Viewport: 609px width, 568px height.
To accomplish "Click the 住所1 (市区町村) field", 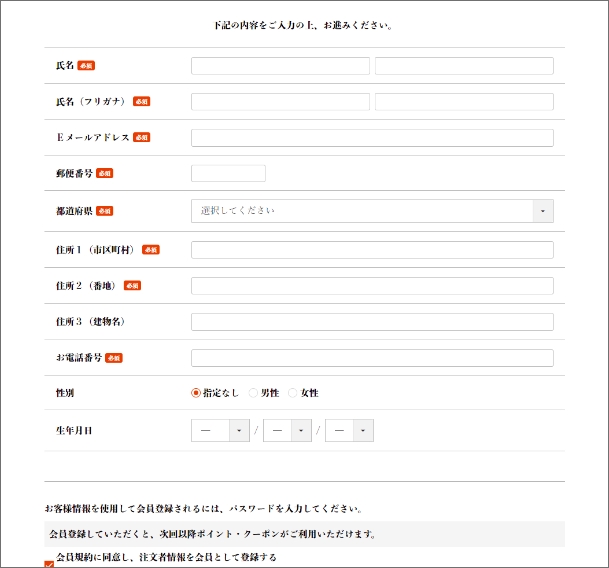I will pyautogui.click(x=372, y=250).
